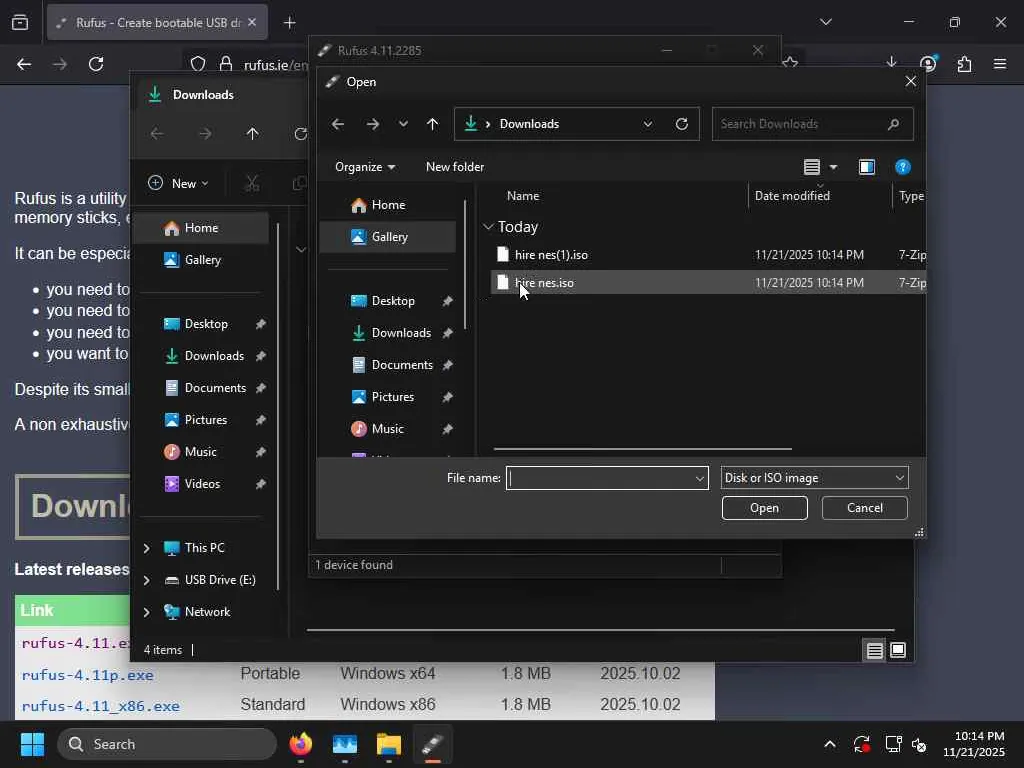
Task: Open Firefox extensions menu
Action: click(965, 63)
